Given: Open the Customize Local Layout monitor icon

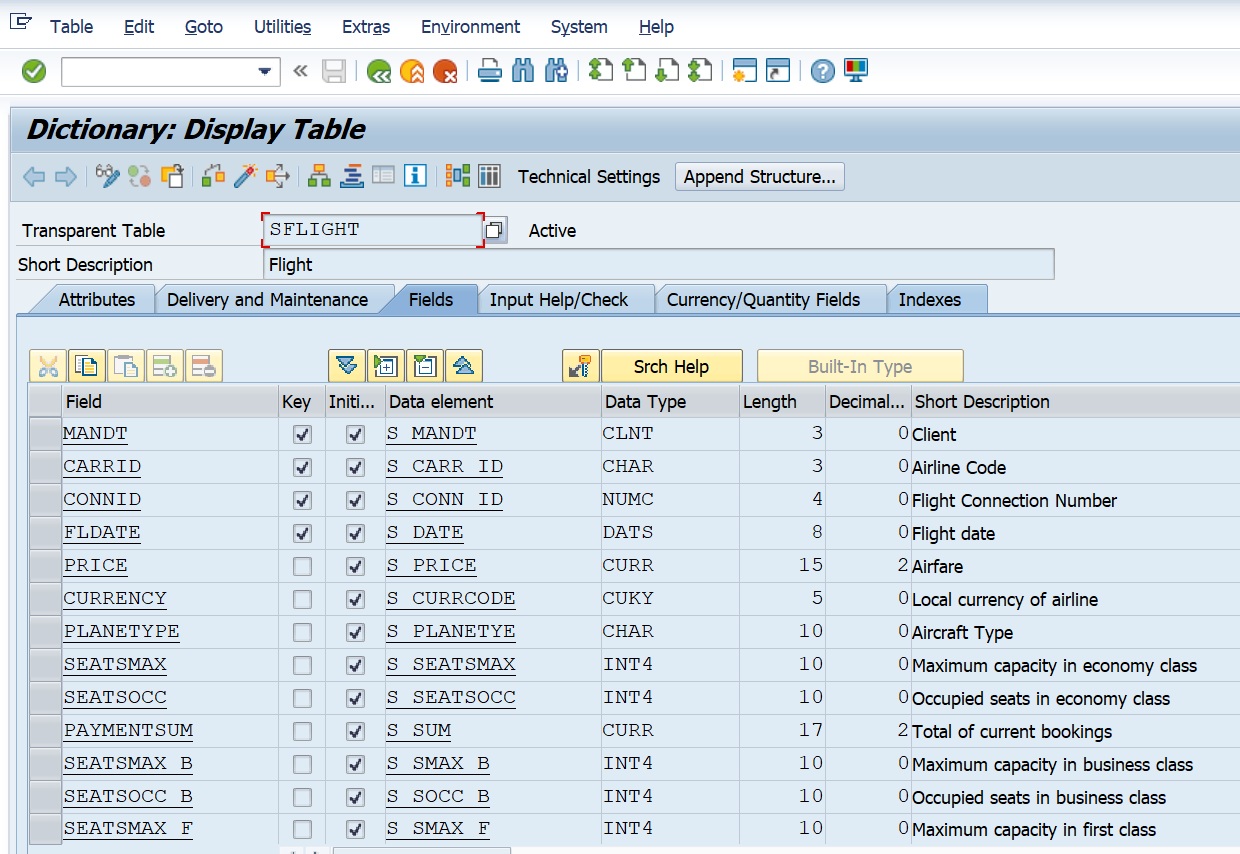Looking at the screenshot, I should [856, 70].
